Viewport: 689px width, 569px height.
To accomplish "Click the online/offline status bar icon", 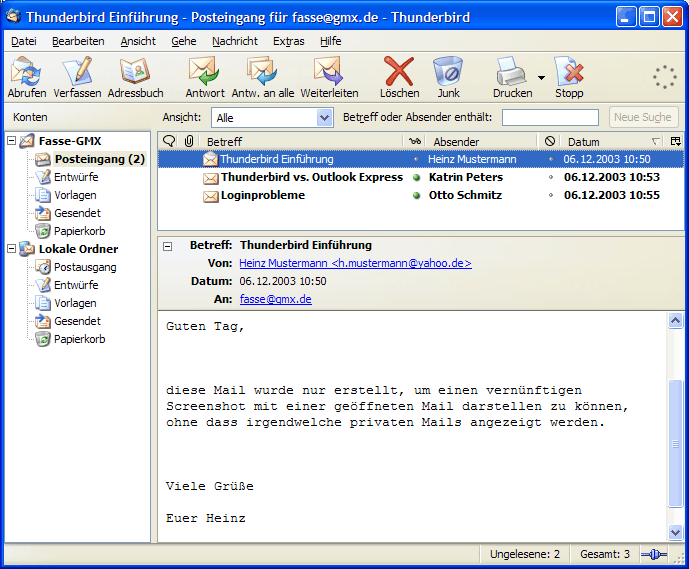I will (653, 555).
